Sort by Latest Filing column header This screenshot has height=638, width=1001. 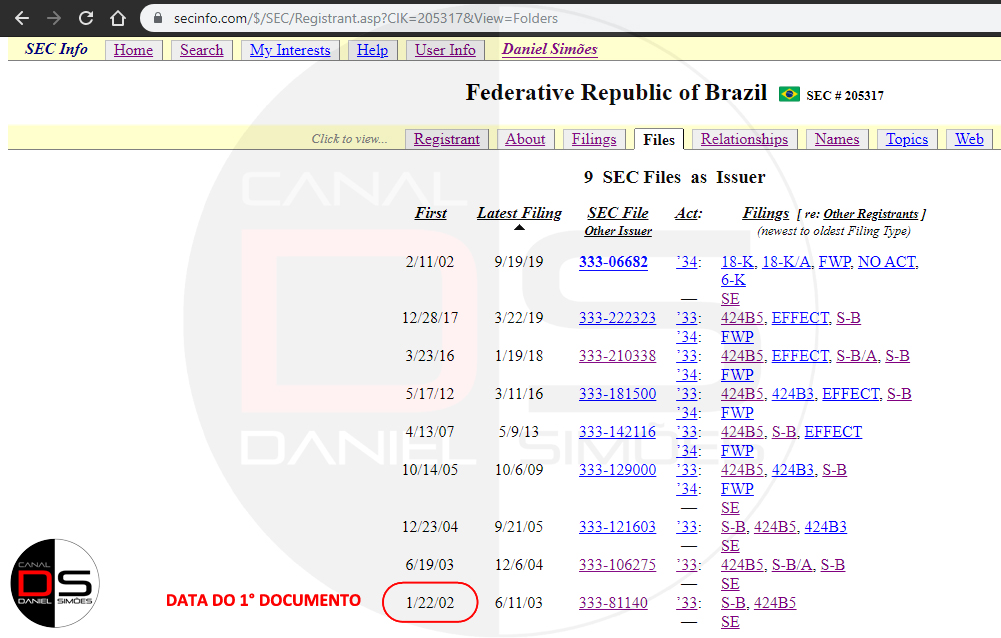coord(520,213)
